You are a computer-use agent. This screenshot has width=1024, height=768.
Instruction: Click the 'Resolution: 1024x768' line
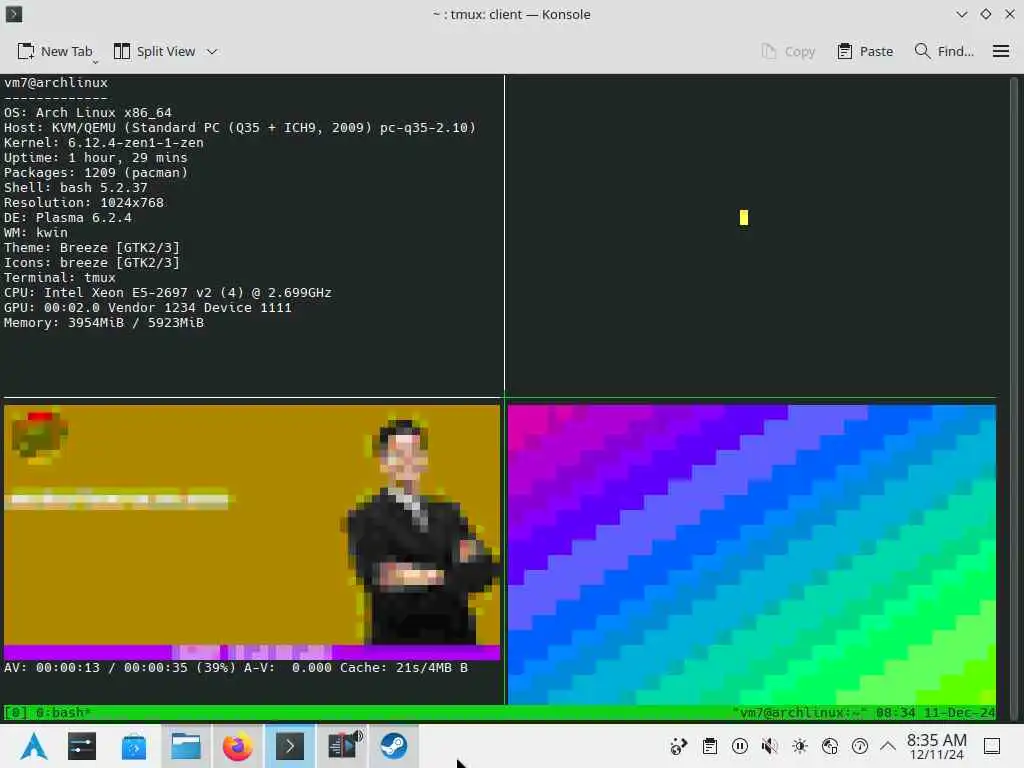click(x=84, y=202)
